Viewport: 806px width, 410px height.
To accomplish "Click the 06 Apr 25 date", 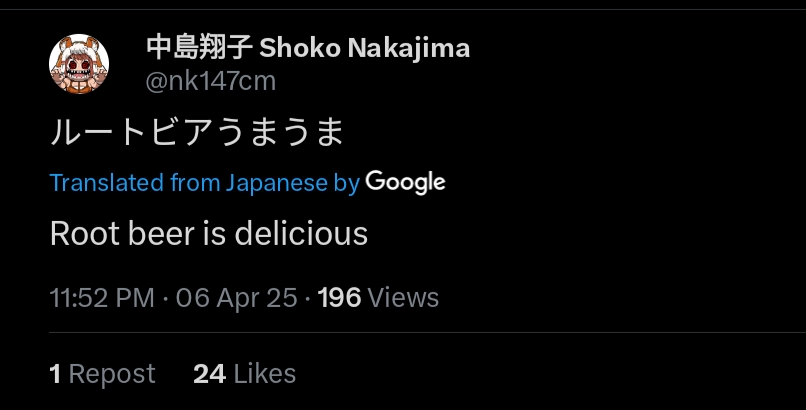I will [x=237, y=298].
